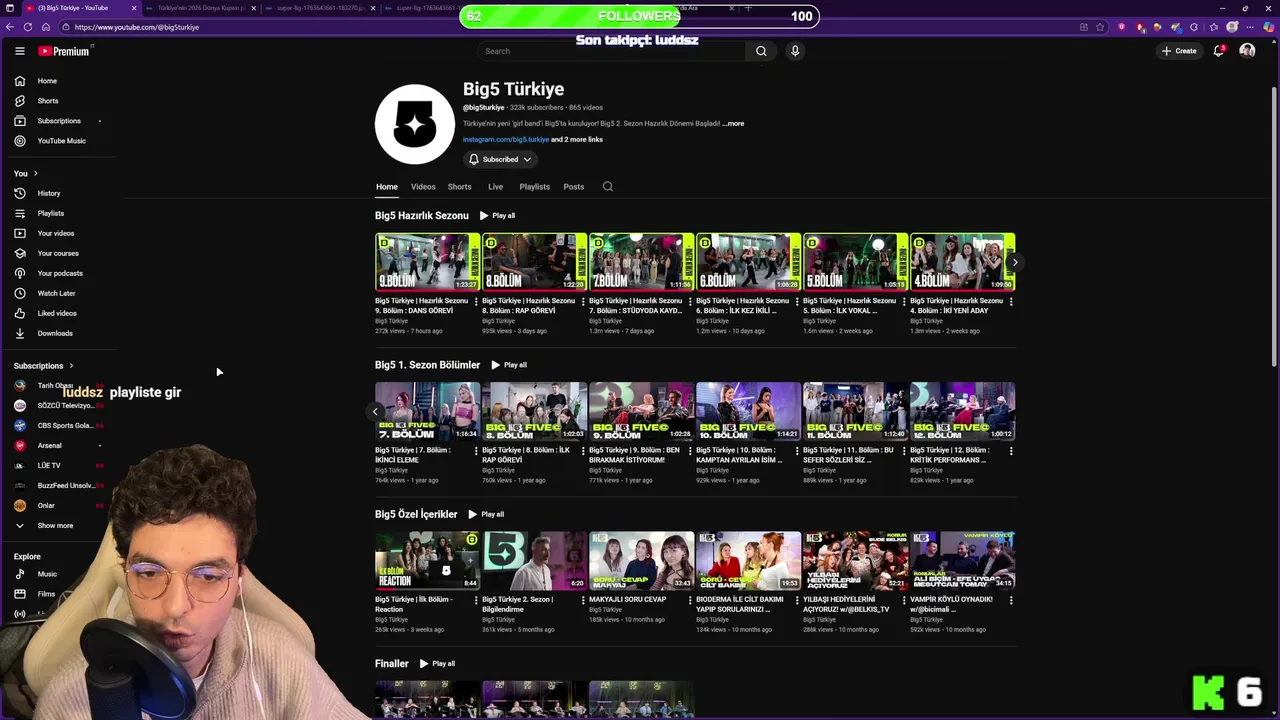Open options for 12. Bölüm video
Viewport: 1280px width, 720px height.
(x=1011, y=451)
